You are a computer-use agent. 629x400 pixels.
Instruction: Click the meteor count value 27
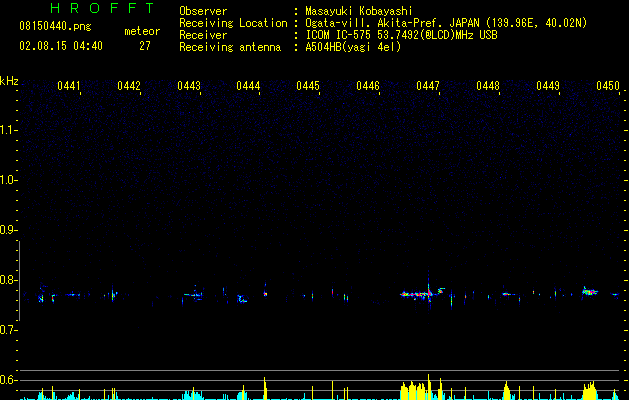[x=145, y=46]
